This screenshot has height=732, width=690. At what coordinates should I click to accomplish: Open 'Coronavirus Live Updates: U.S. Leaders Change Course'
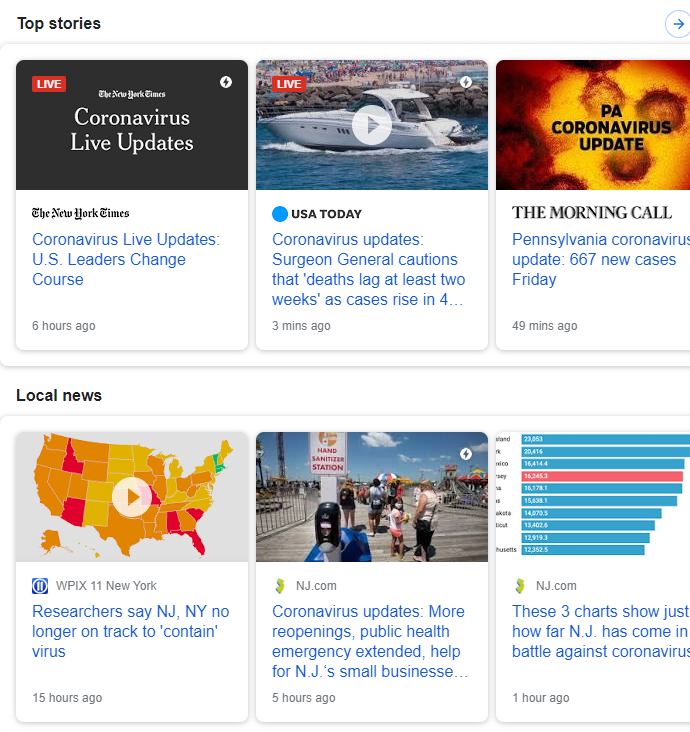point(125,260)
